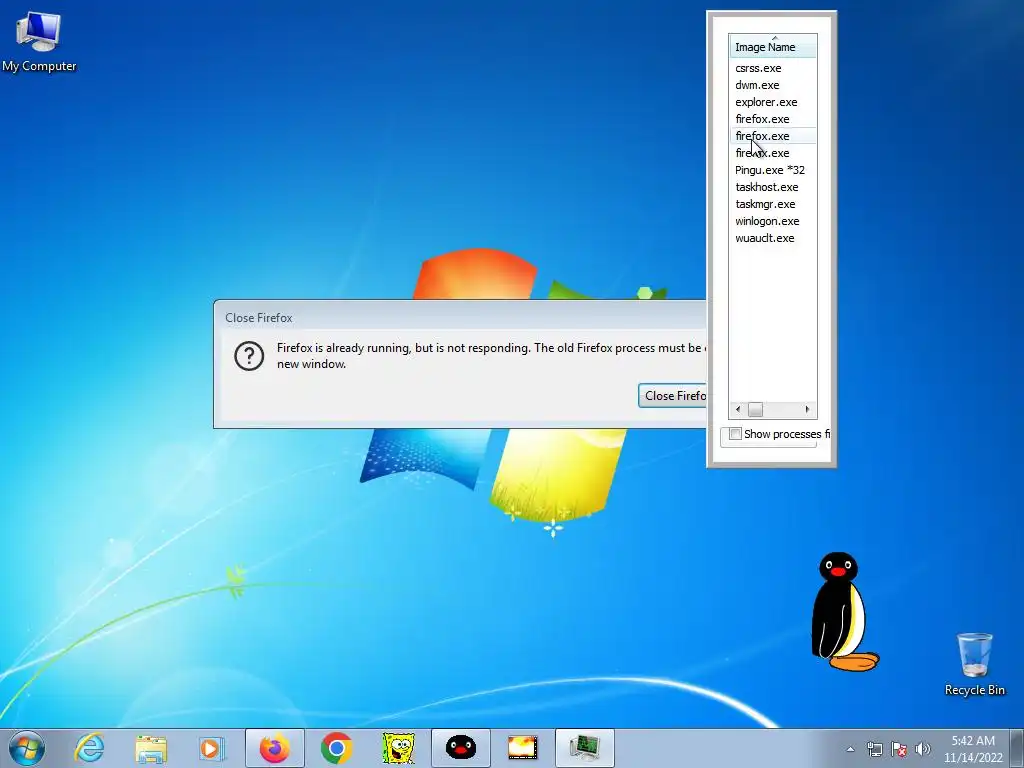This screenshot has height=768, width=1024.
Task: Open the fiery image taskbar icon
Action: point(522,748)
